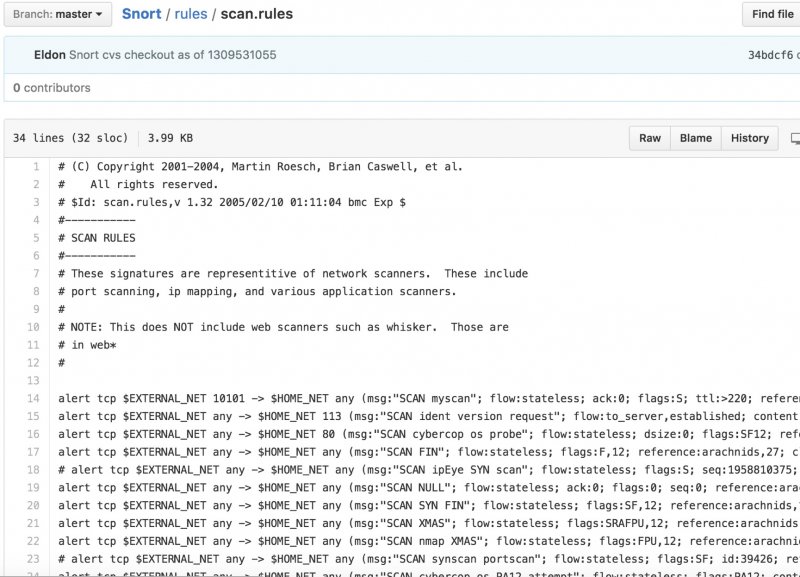Click the 0 contributors label
Image resolution: width=800 pixels, height=577 pixels.
[x=52, y=88]
